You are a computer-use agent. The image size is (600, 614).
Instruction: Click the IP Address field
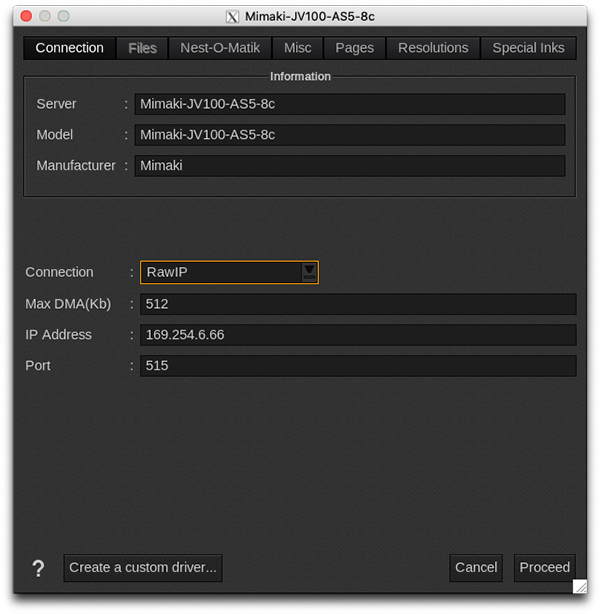point(358,335)
